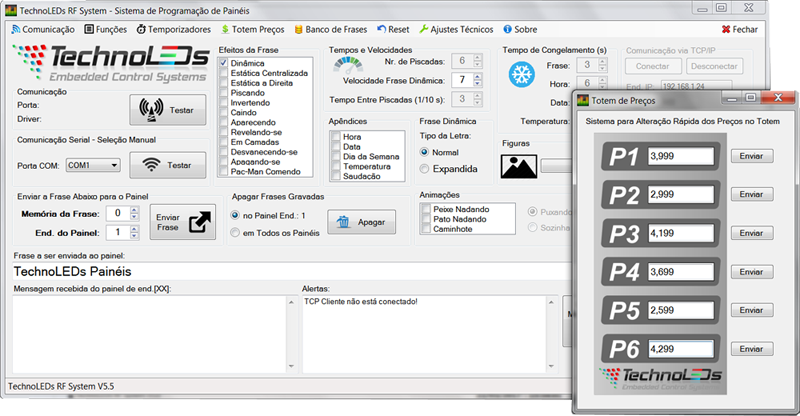Decrease Velocidade Frase Dinâmica stepper

point(478,83)
